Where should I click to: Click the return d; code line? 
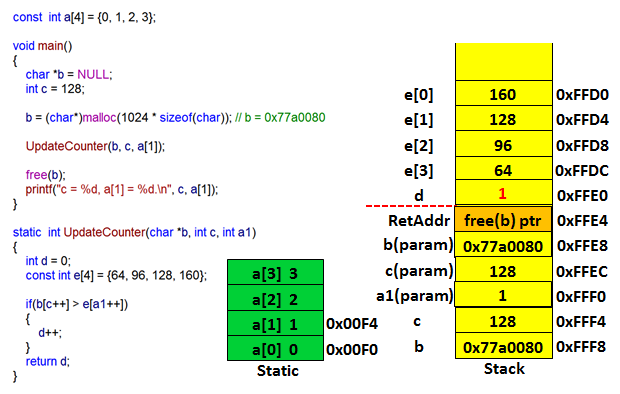[x=47, y=361]
